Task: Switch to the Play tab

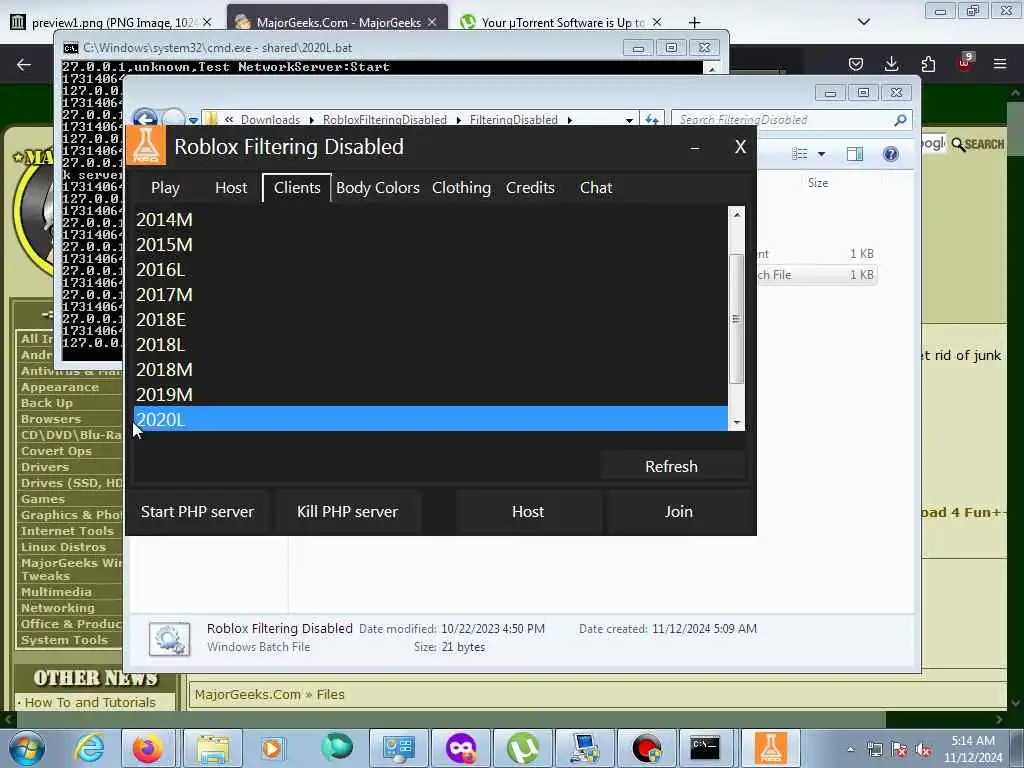Action: [165, 188]
